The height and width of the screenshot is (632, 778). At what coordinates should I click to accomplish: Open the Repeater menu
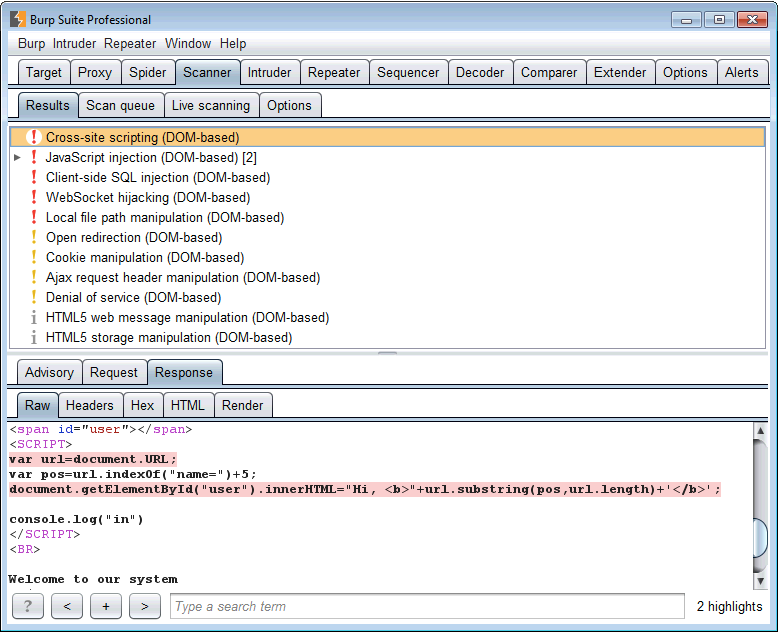click(130, 44)
